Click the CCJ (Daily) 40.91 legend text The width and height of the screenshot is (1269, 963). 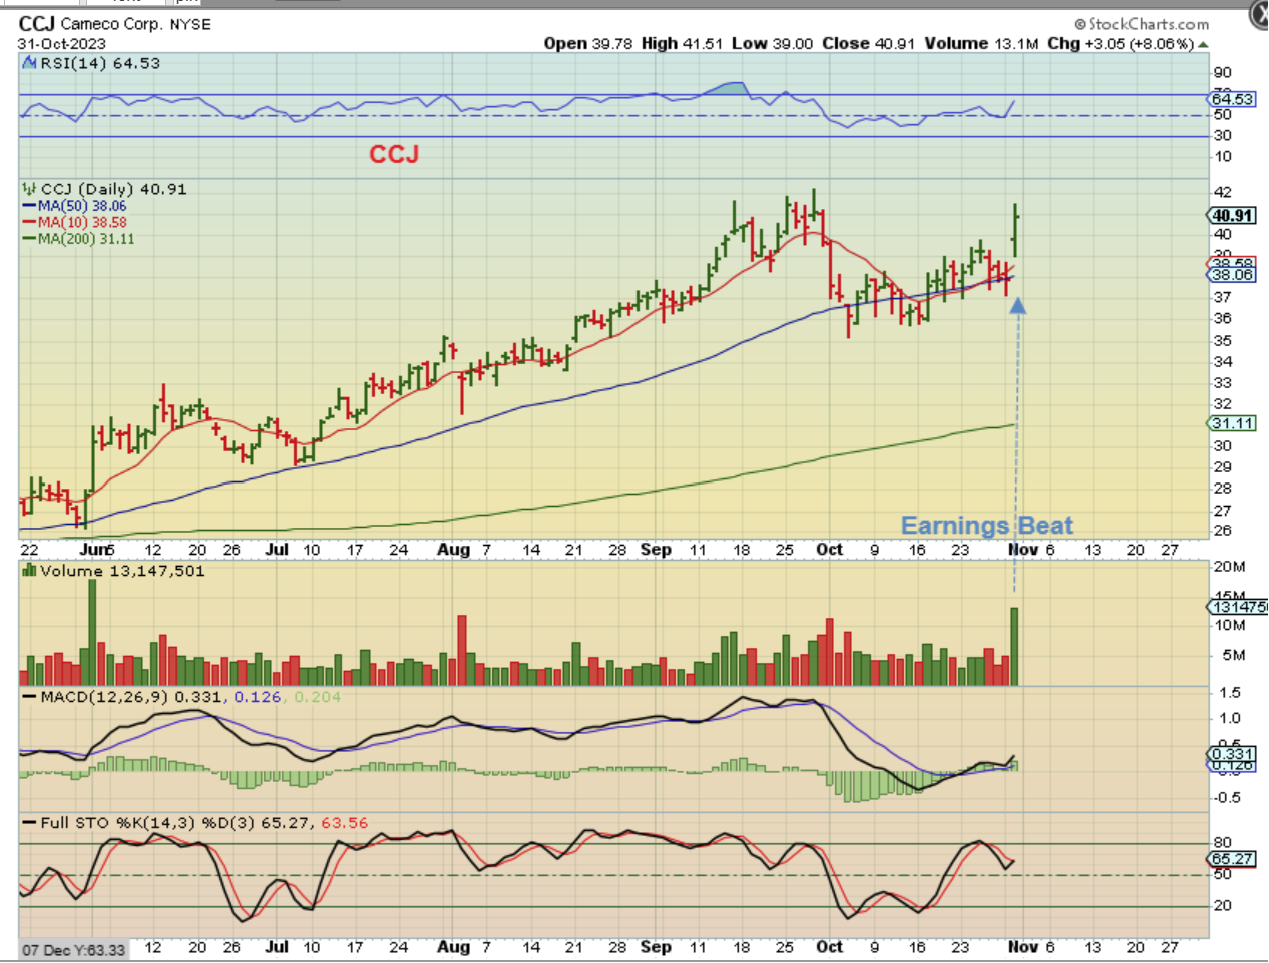[x=114, y=189]
